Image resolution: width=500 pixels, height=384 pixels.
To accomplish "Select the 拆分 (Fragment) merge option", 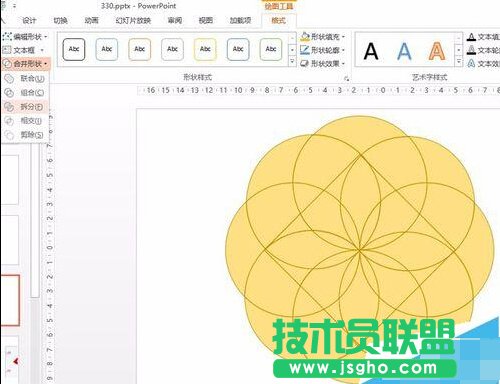I will [x=25, y=107].
